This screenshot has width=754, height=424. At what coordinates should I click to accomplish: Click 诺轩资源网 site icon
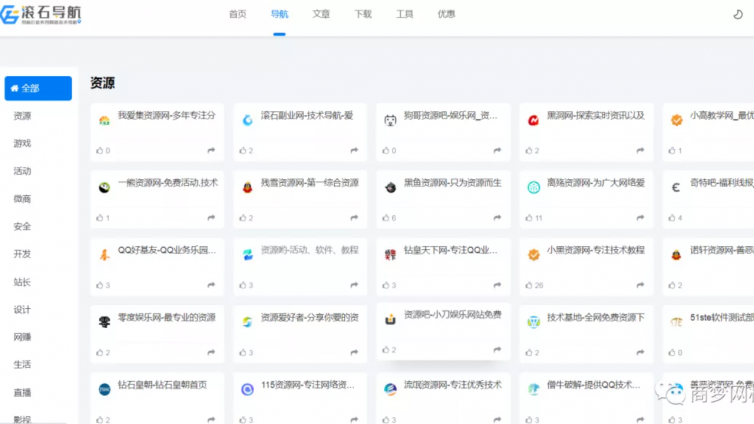(x=676, y=255)
